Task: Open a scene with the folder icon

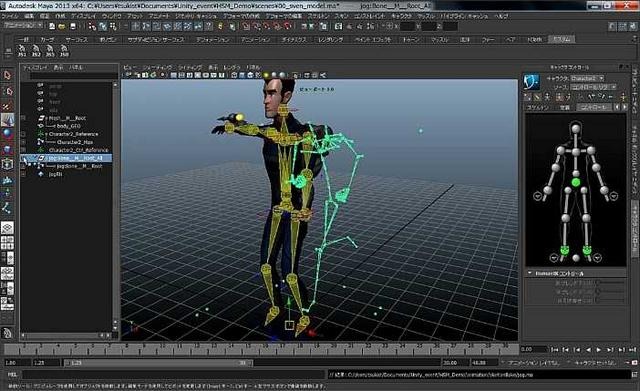Action: [62, 26]
